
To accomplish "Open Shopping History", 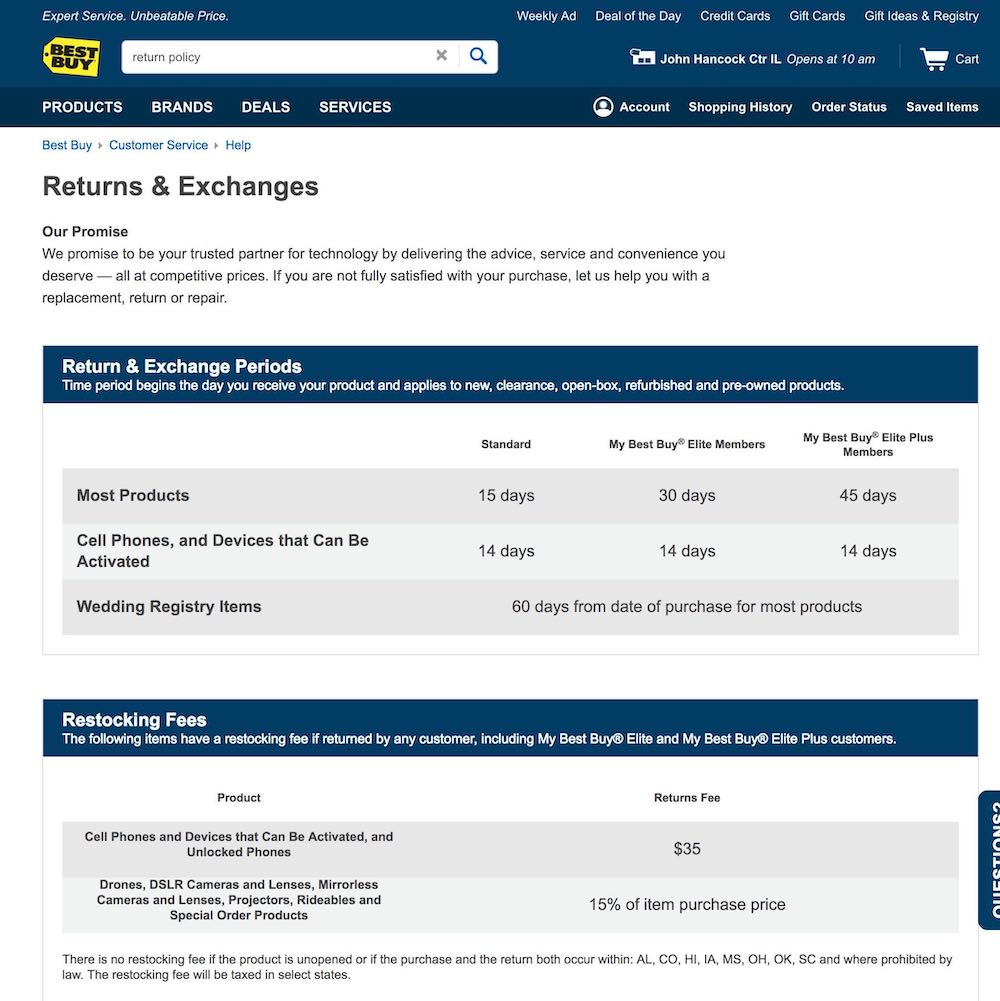I will pyautogui.click(x=740, y=107).
